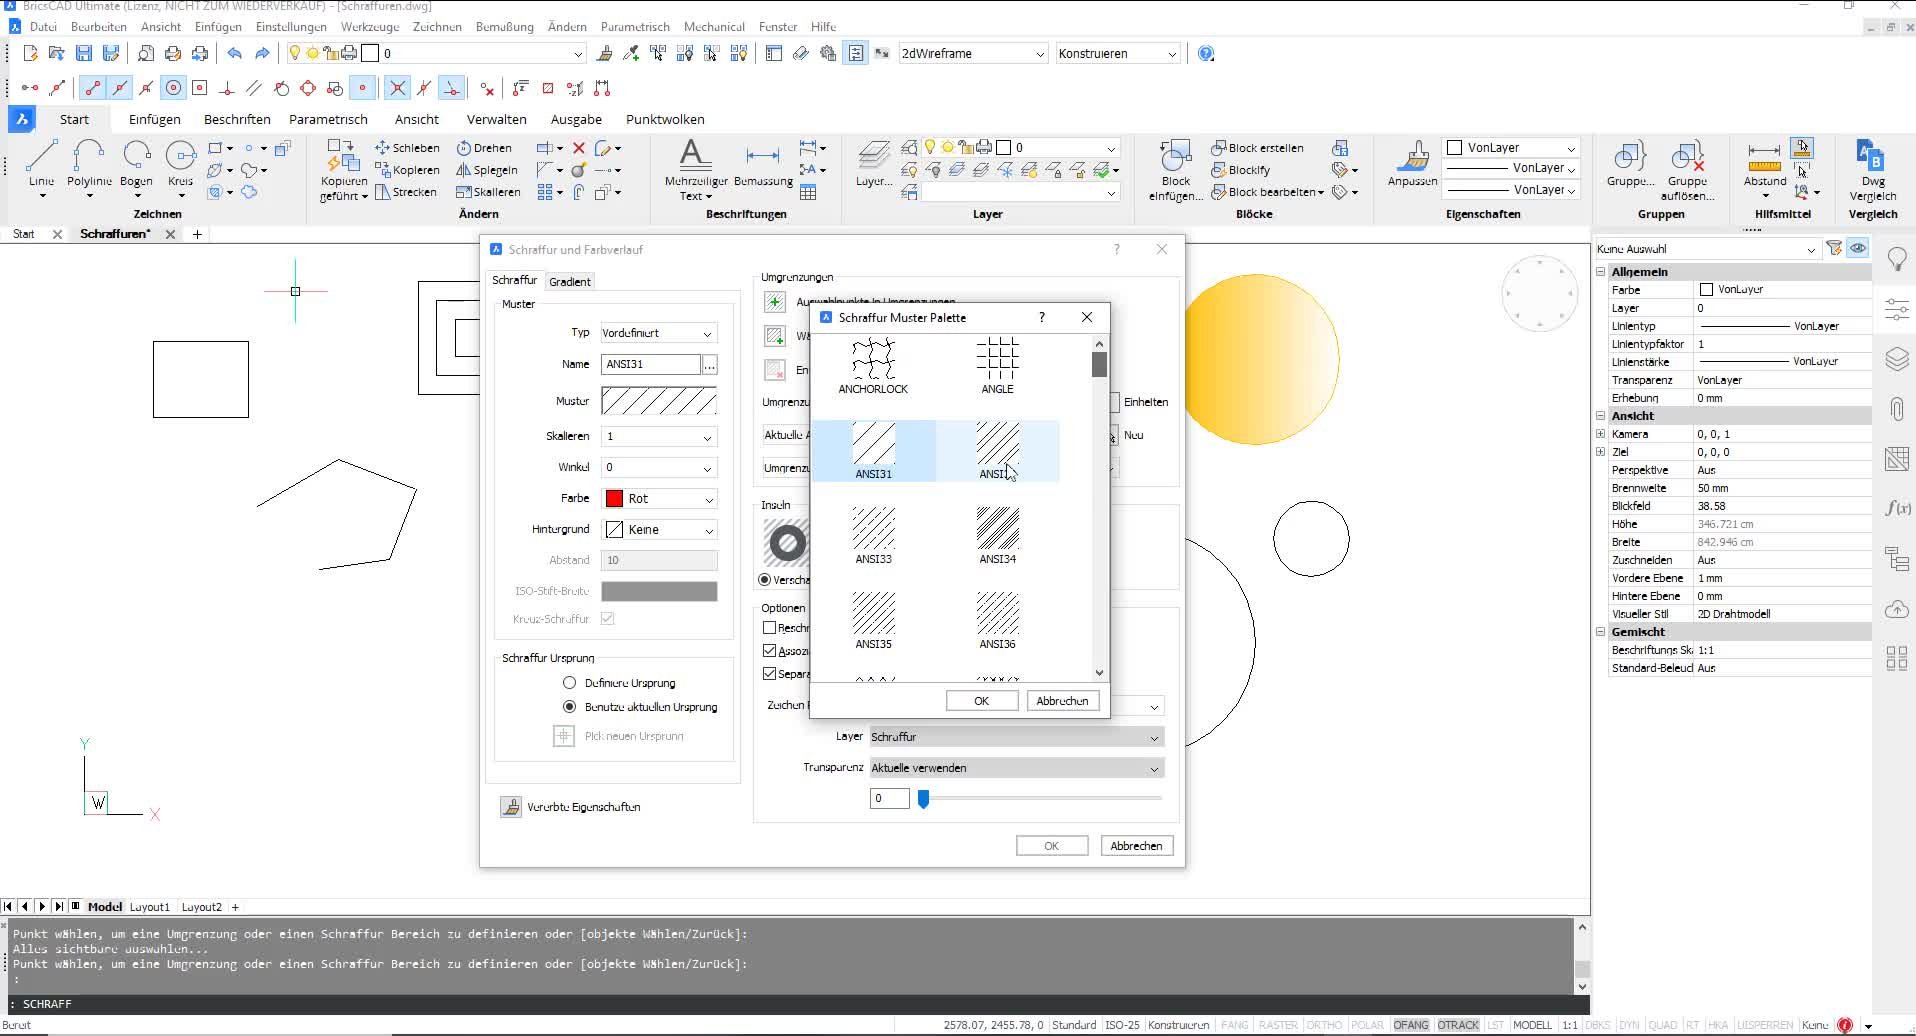Viewport: 1916px width, 1036px height.
Task: Select the Bogen arc tool
Action: [x=136, y=165]
